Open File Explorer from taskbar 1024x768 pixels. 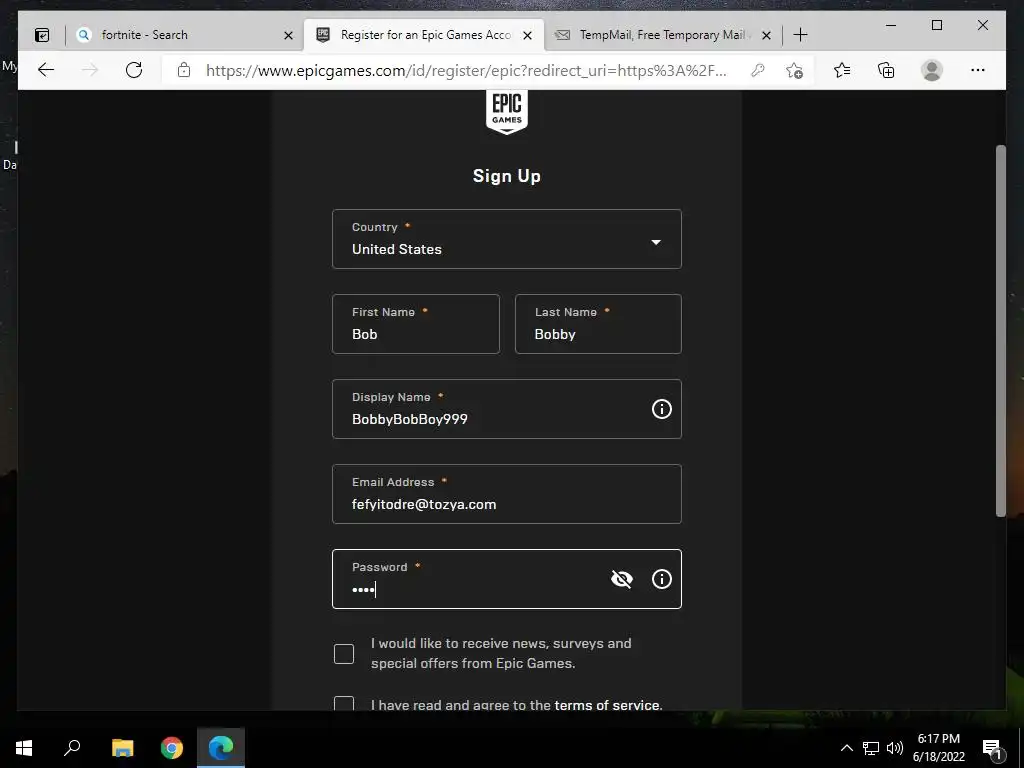pos(122,748)
